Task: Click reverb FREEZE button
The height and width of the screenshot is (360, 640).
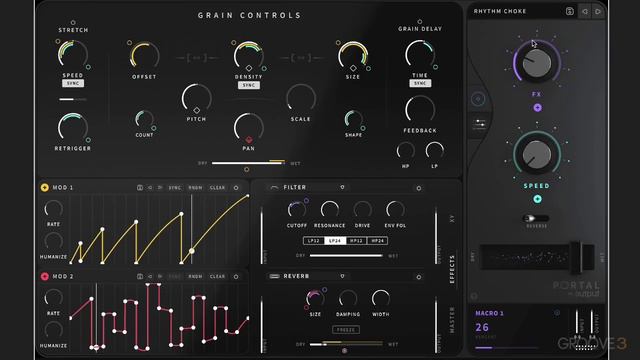Action: 346,329
